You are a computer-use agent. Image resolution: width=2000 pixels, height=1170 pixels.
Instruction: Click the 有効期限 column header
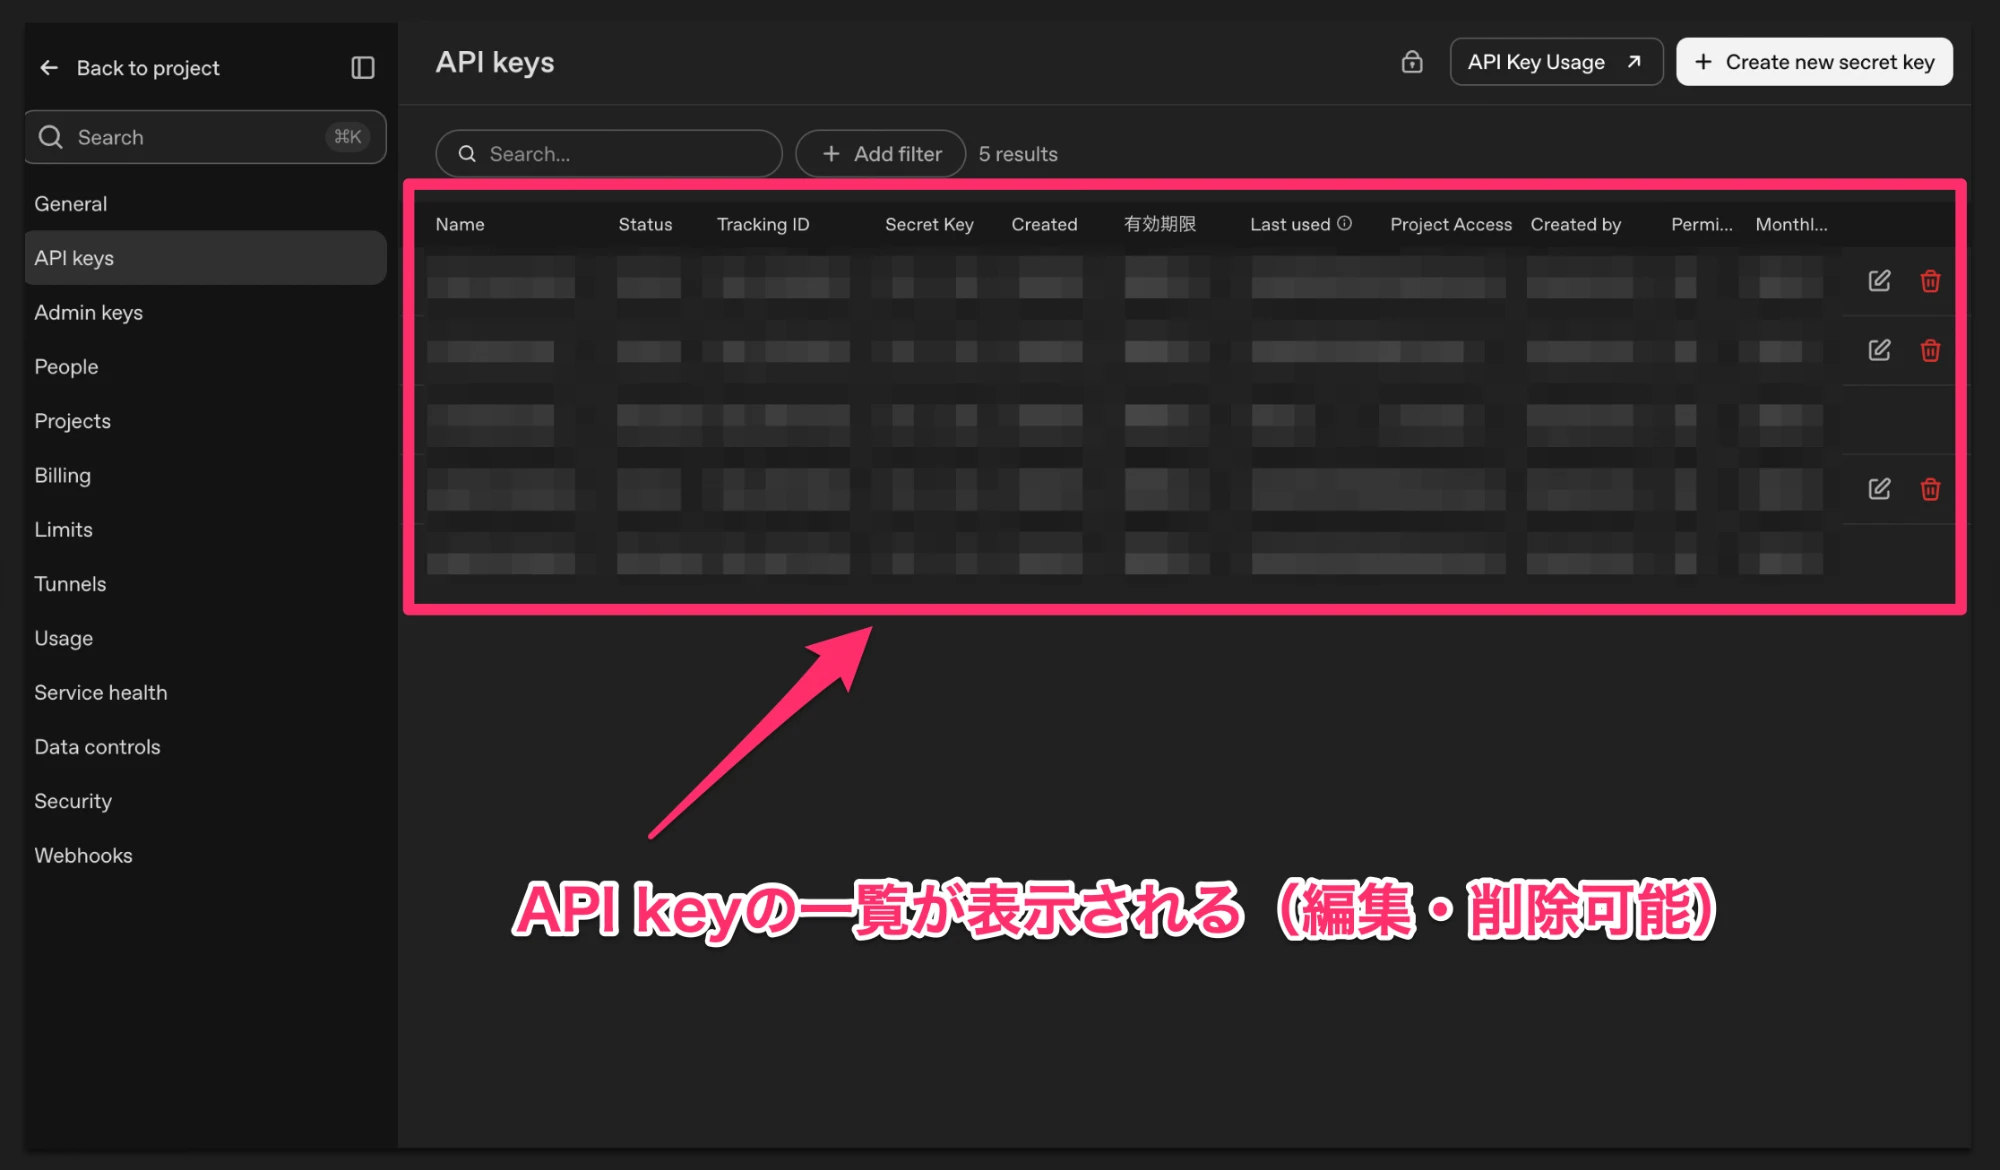(1160, 224)
